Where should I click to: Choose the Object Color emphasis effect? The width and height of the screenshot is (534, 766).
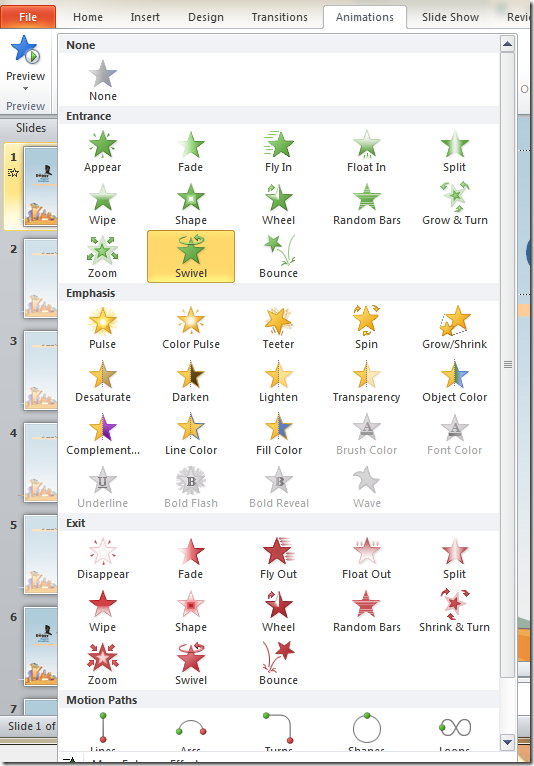(454, 381)
